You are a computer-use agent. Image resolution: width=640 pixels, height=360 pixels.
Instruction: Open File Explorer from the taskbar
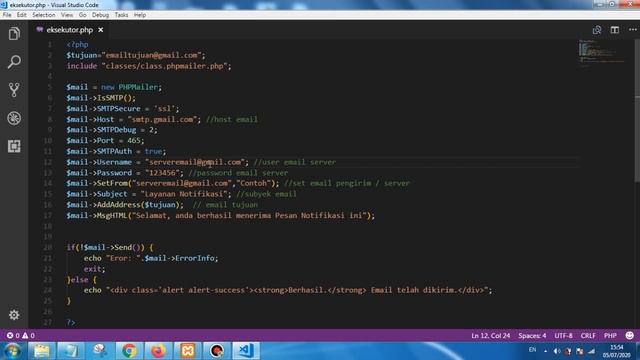pos(42,351)
